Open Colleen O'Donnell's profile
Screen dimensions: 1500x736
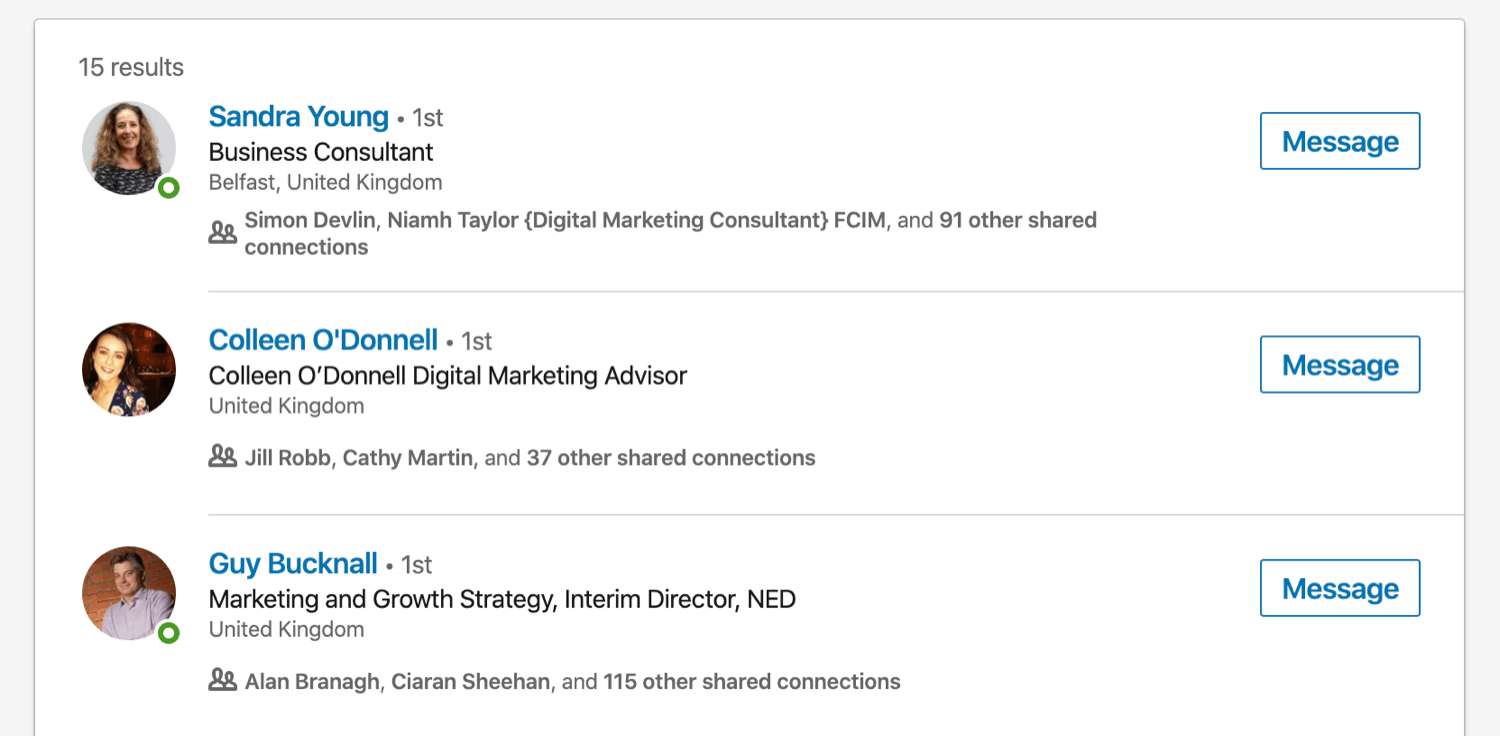coord(322,340)
